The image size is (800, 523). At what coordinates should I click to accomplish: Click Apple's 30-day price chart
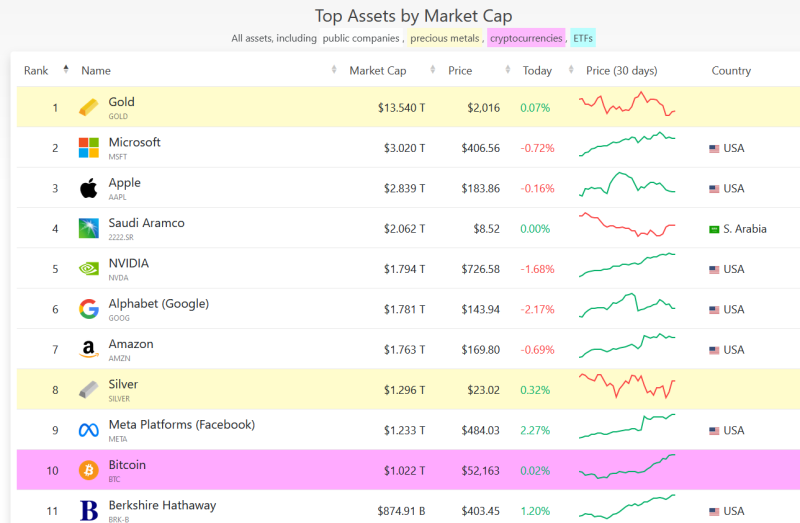627,184
